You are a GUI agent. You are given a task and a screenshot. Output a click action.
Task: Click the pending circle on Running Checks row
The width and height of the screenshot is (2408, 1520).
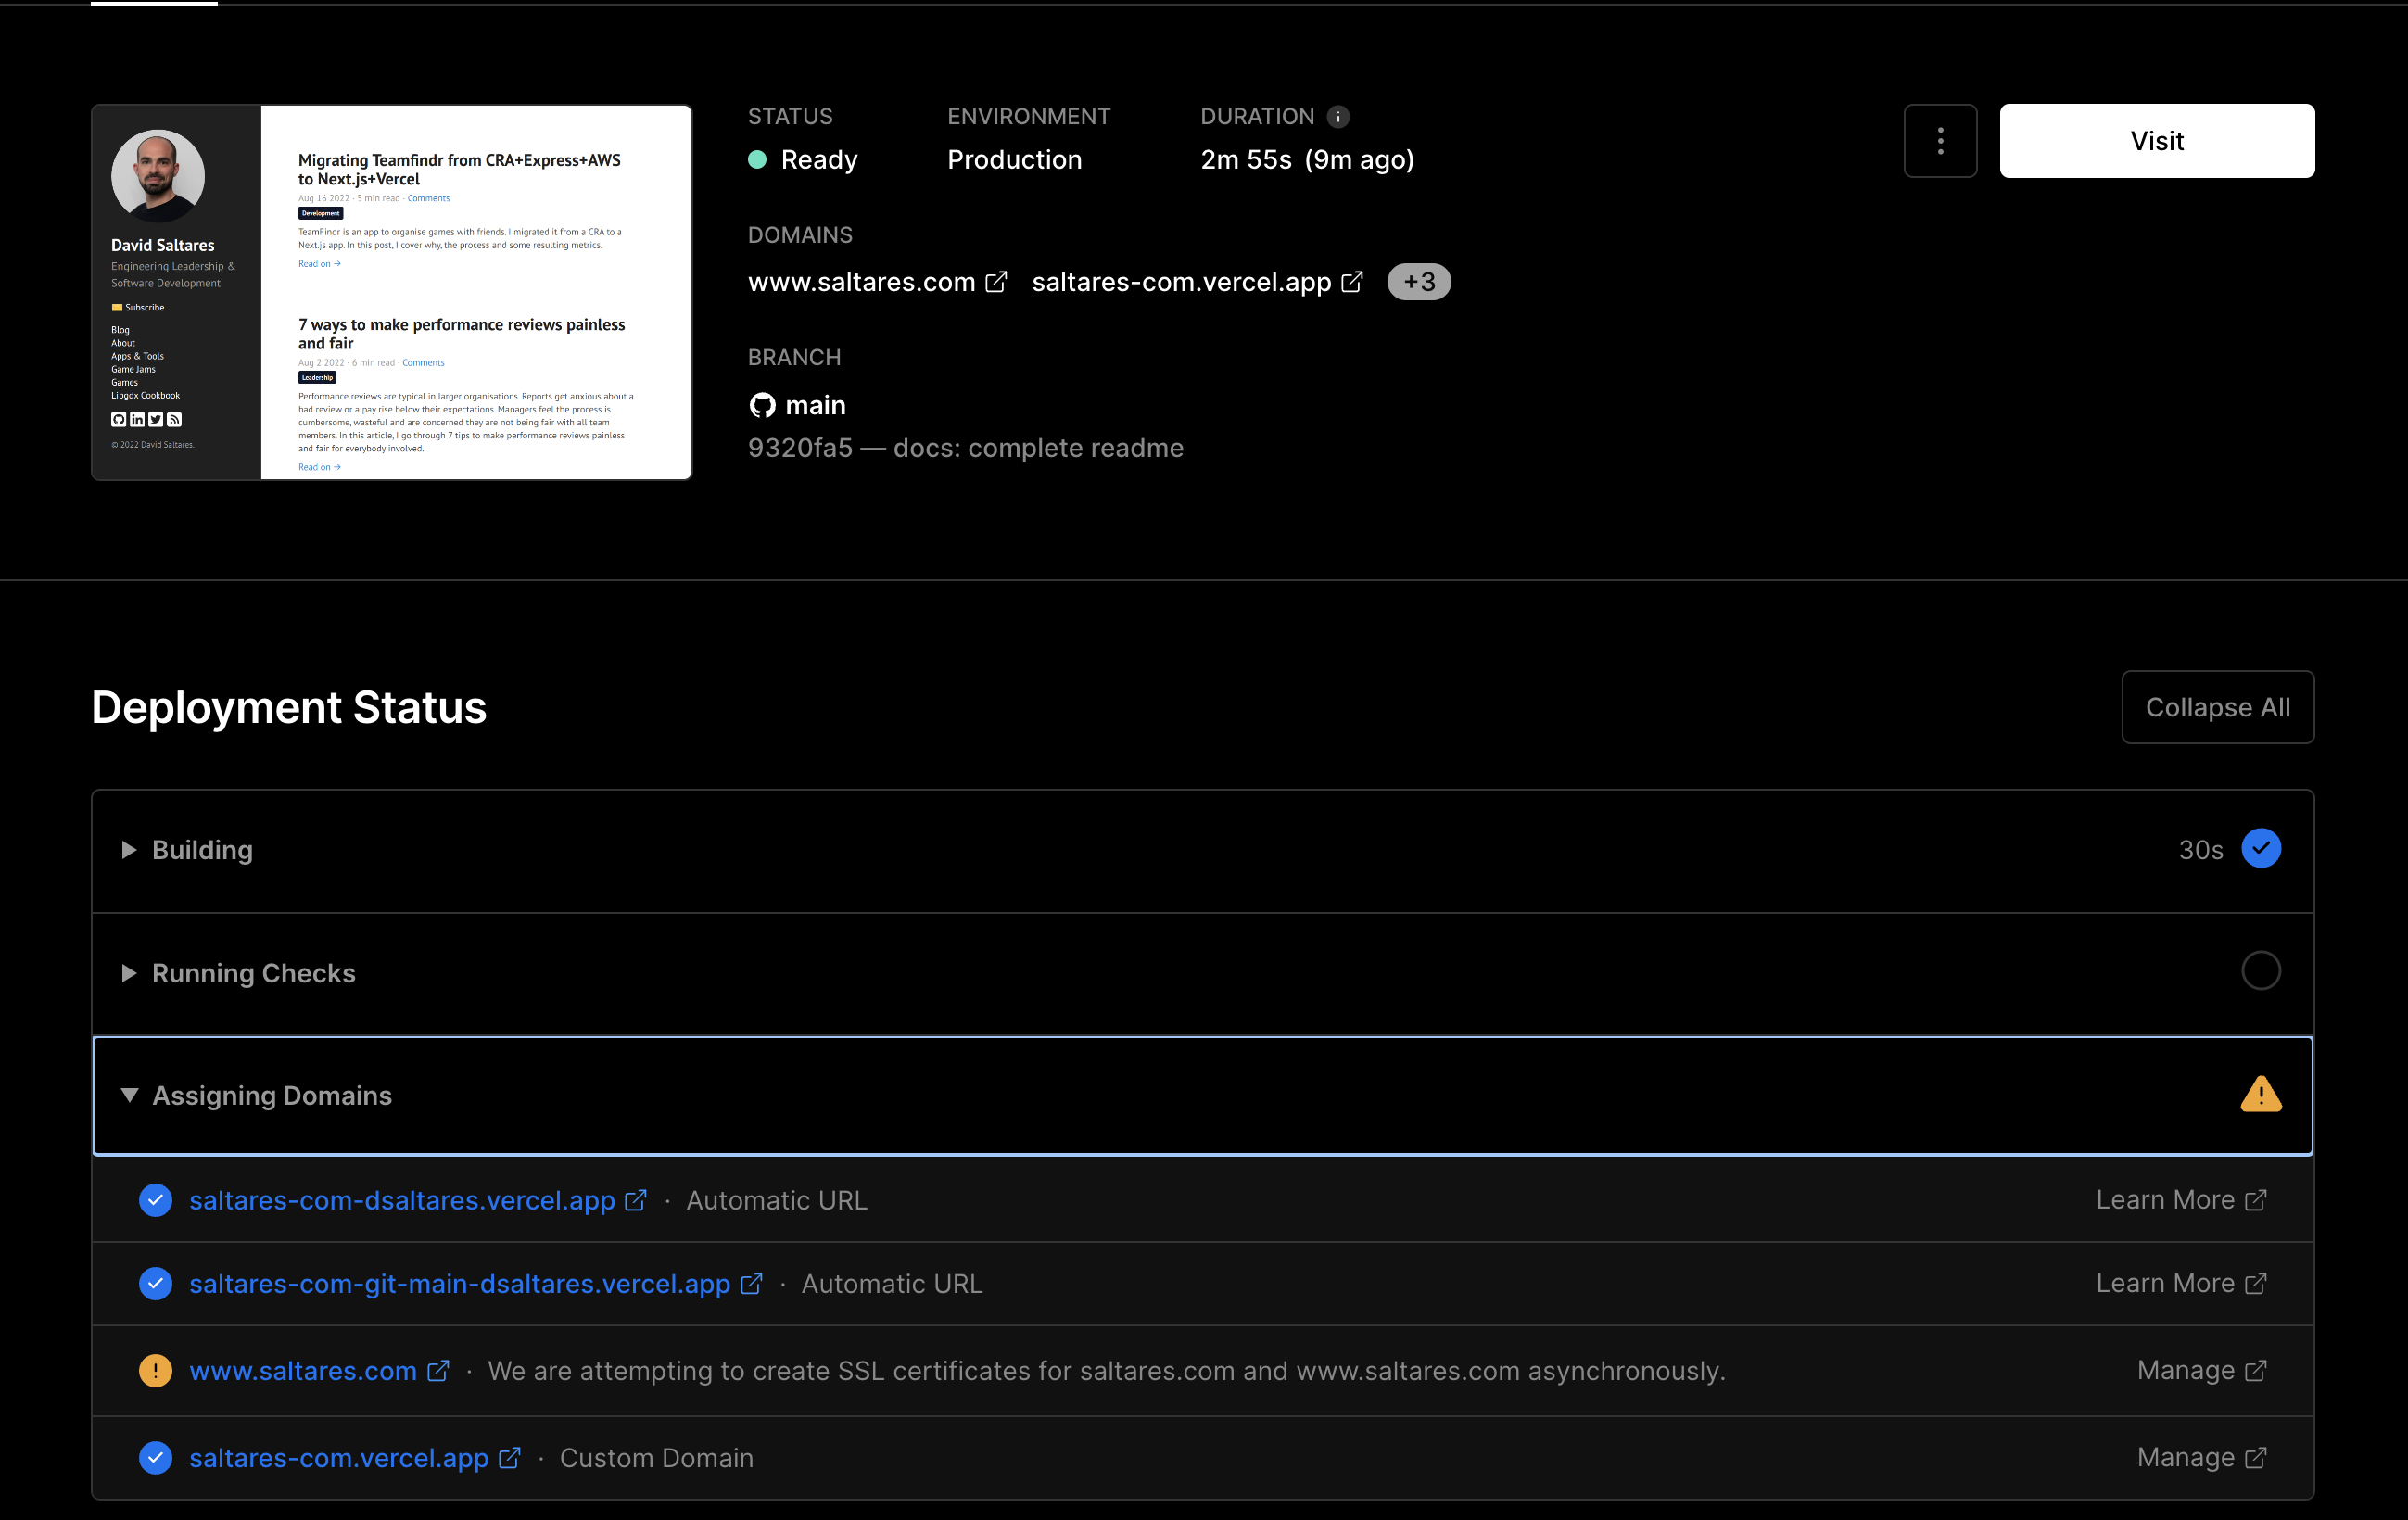click(2261, 971)
